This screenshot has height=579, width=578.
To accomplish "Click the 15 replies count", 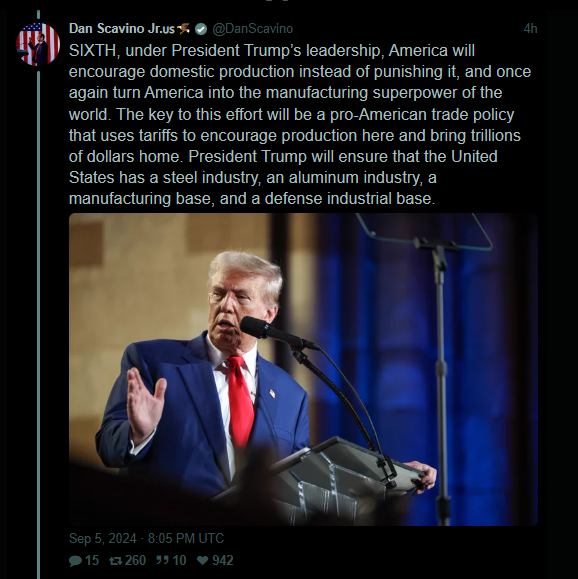I will [92, 561].
